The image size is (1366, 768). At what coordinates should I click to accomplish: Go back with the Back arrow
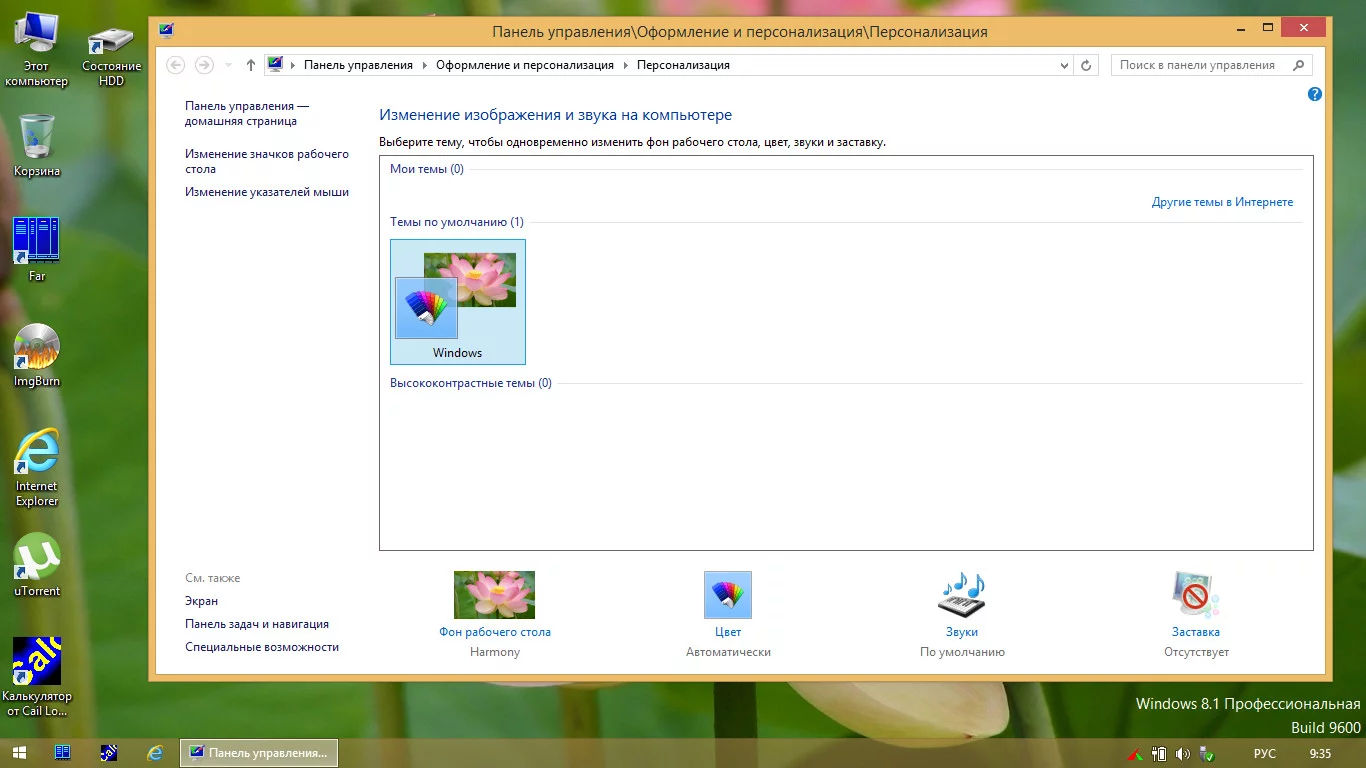[176, 65]
